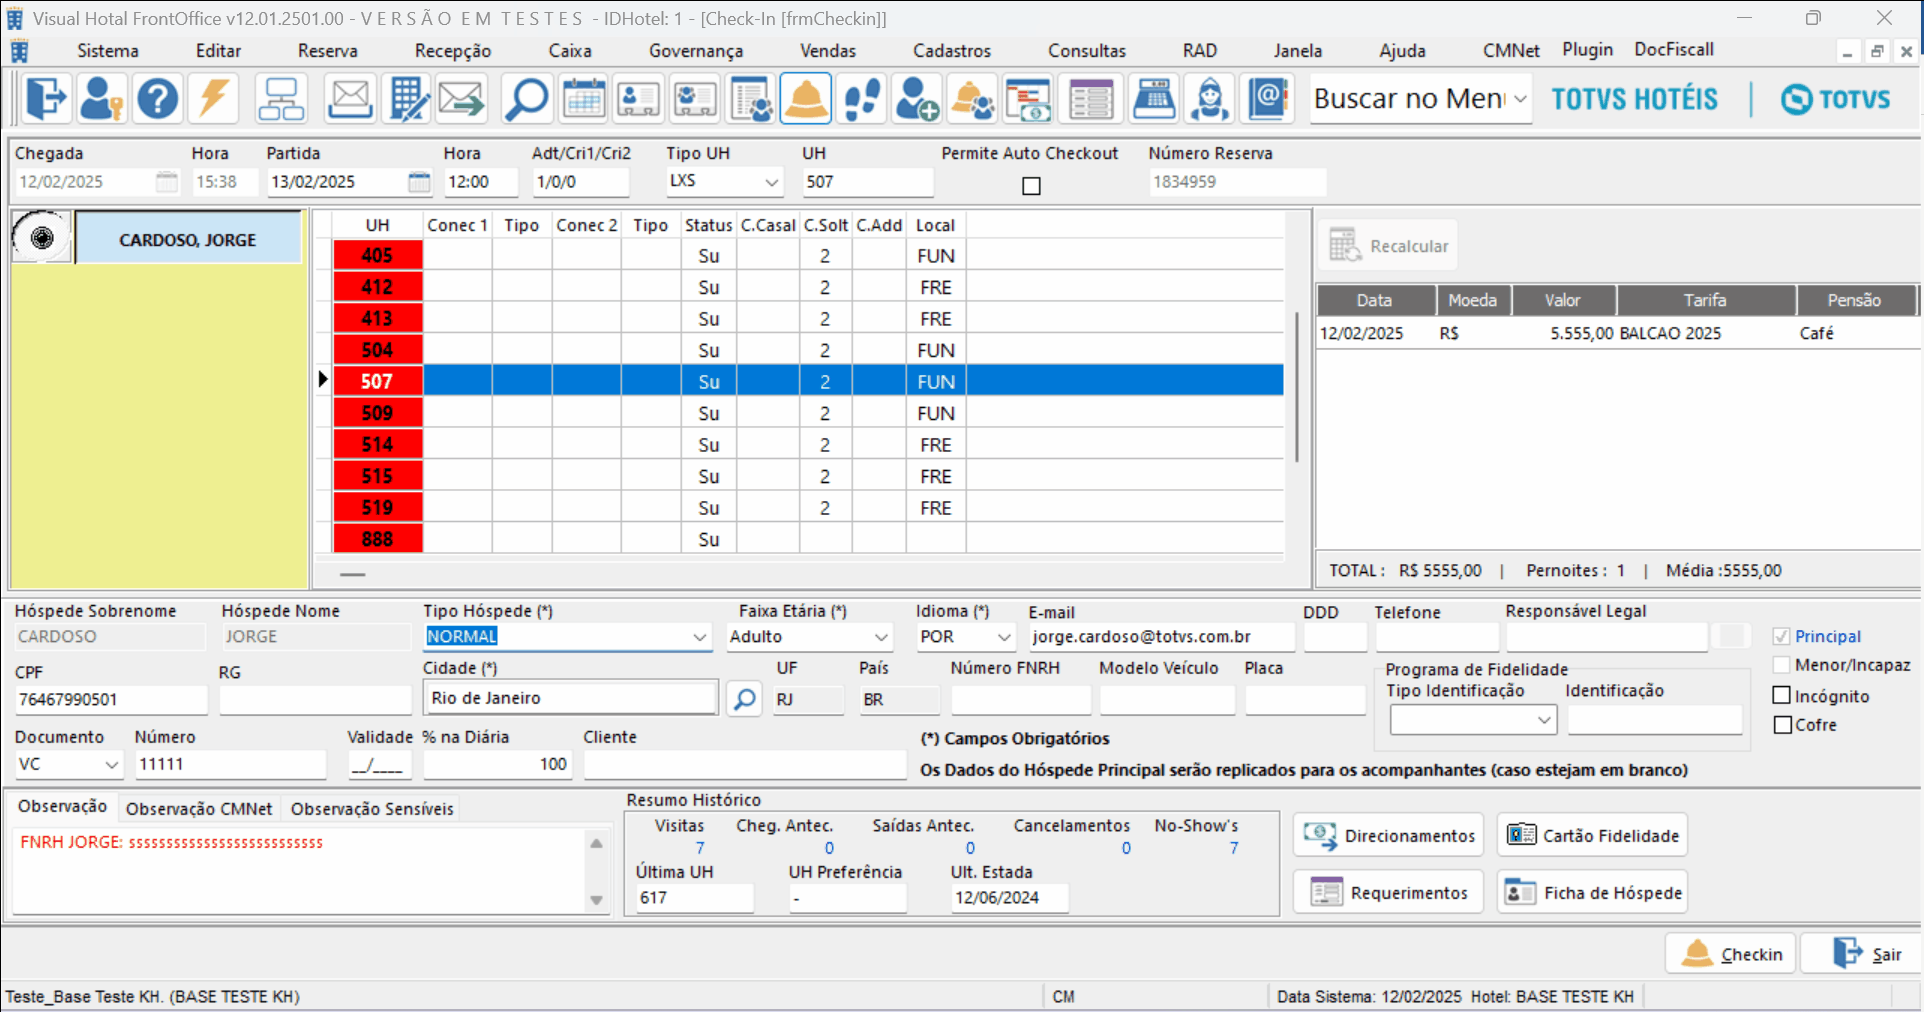Viewport: 1924px width, 1012px height.
Task: Check the Incógnito checkbox
Action: [1782, 695]
